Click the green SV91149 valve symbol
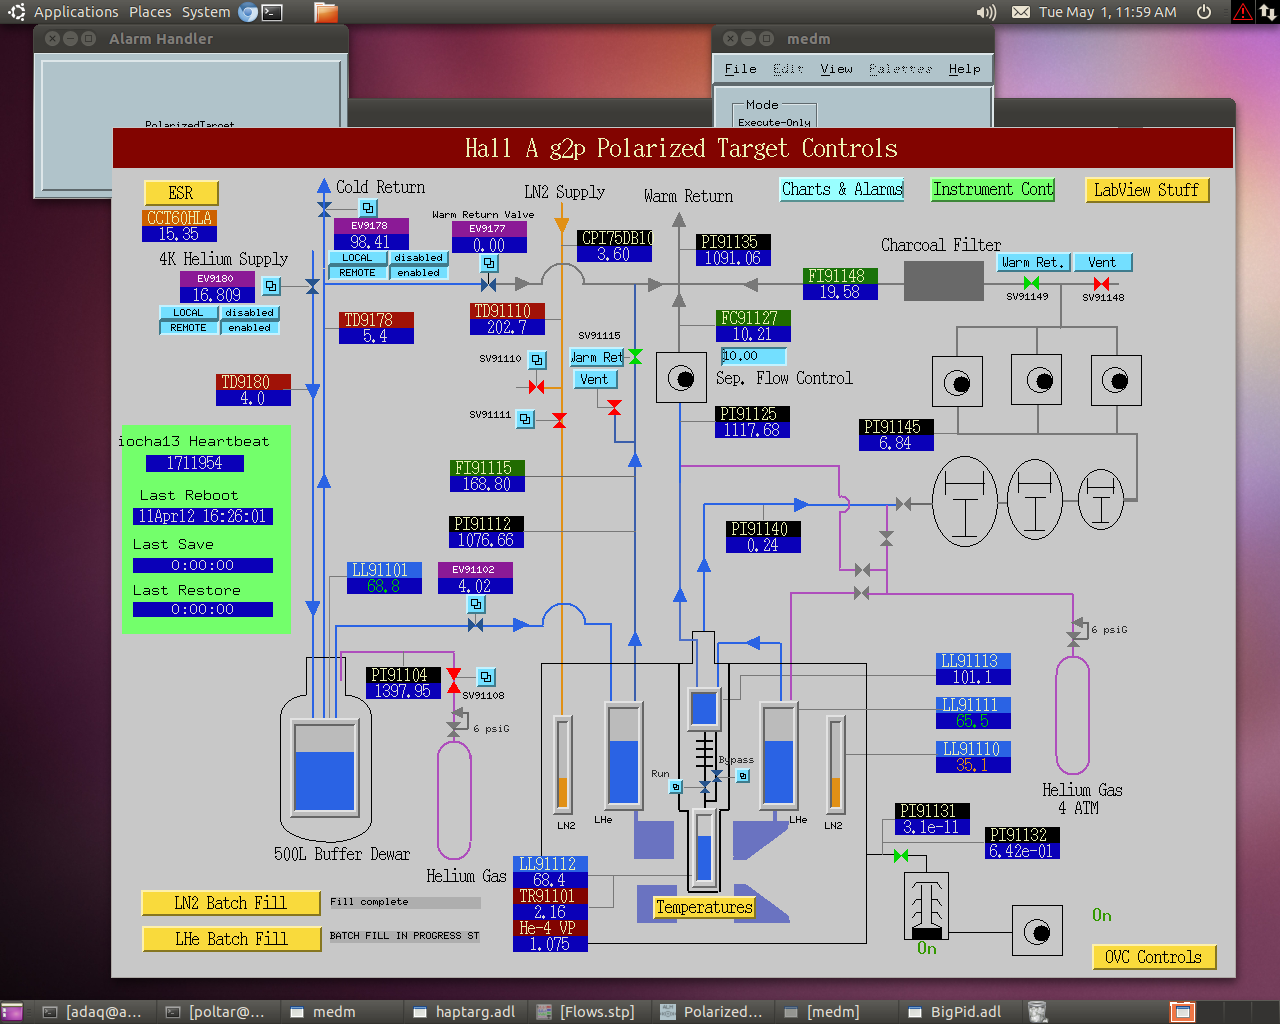The height and width of the screenshot is (1024, 1280). (1031, 283)
